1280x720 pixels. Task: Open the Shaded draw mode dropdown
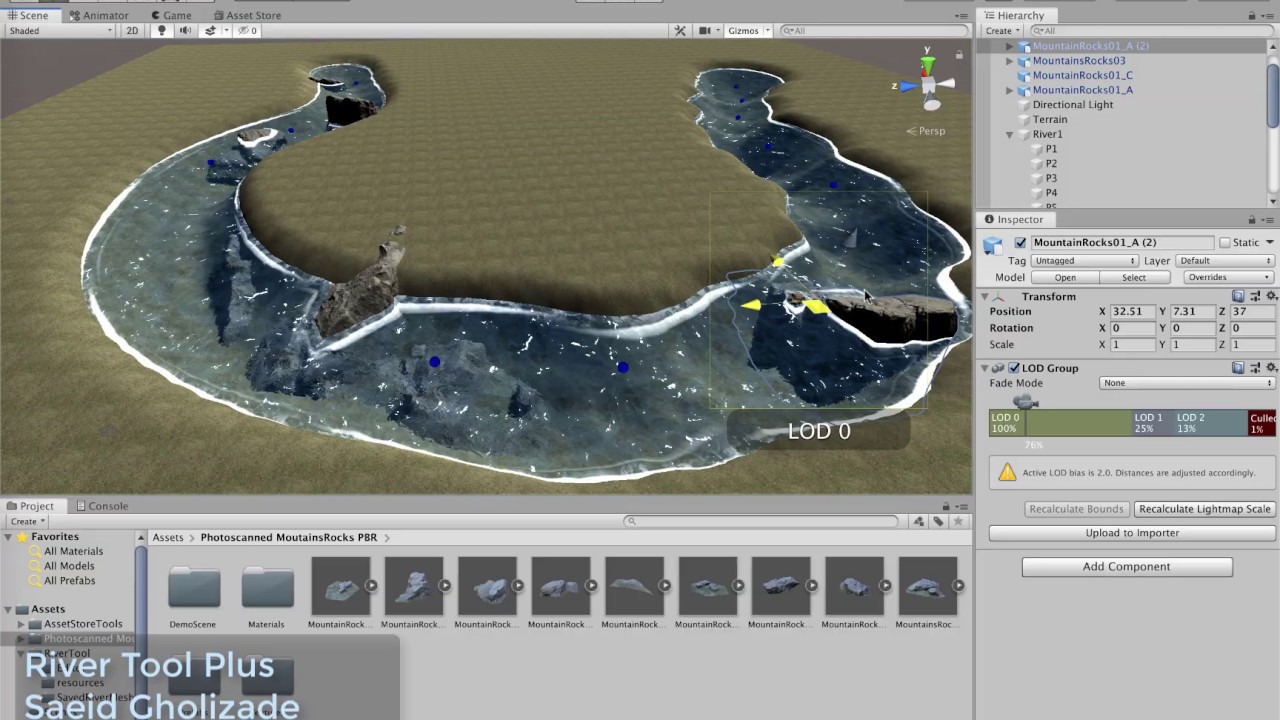point(60,31)
